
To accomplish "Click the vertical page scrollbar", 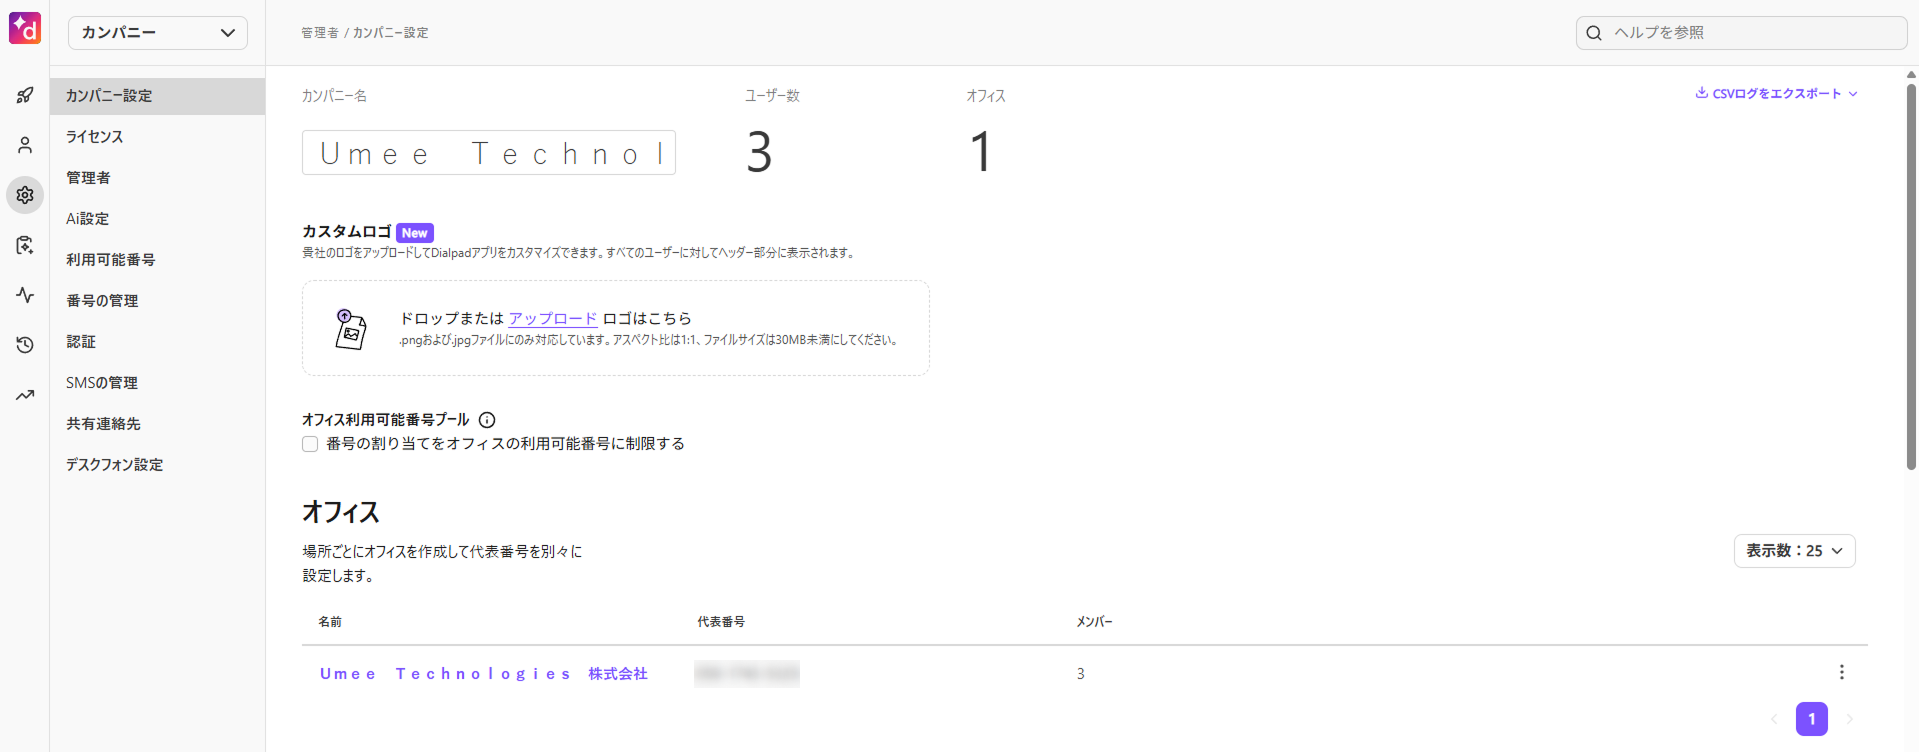I will point(1910,275).
